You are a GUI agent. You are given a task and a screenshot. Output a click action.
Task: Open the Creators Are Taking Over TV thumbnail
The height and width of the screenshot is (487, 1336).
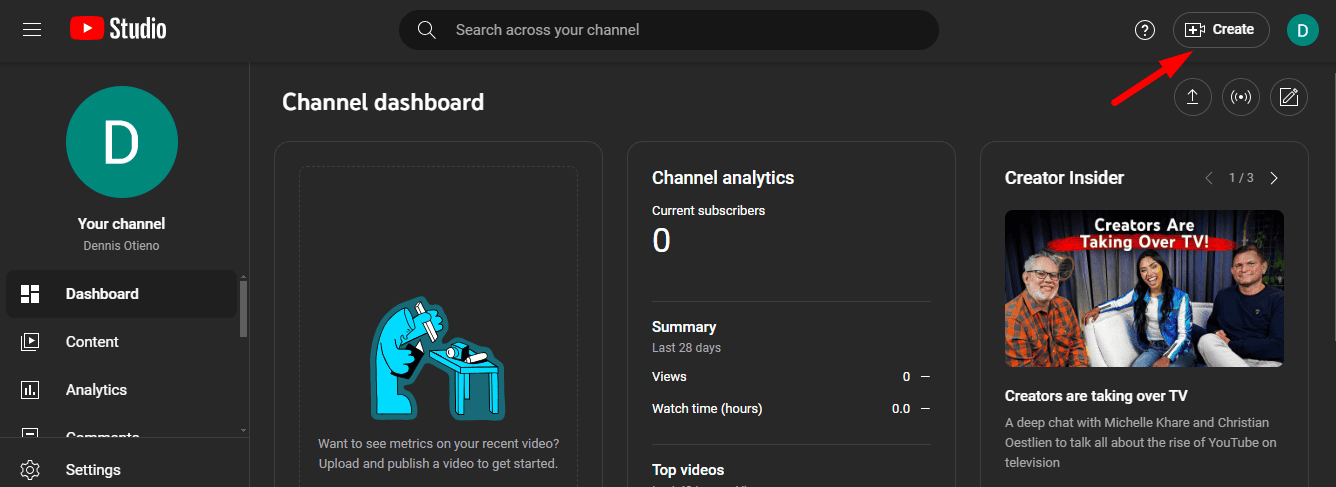[x=1144, y=288]
